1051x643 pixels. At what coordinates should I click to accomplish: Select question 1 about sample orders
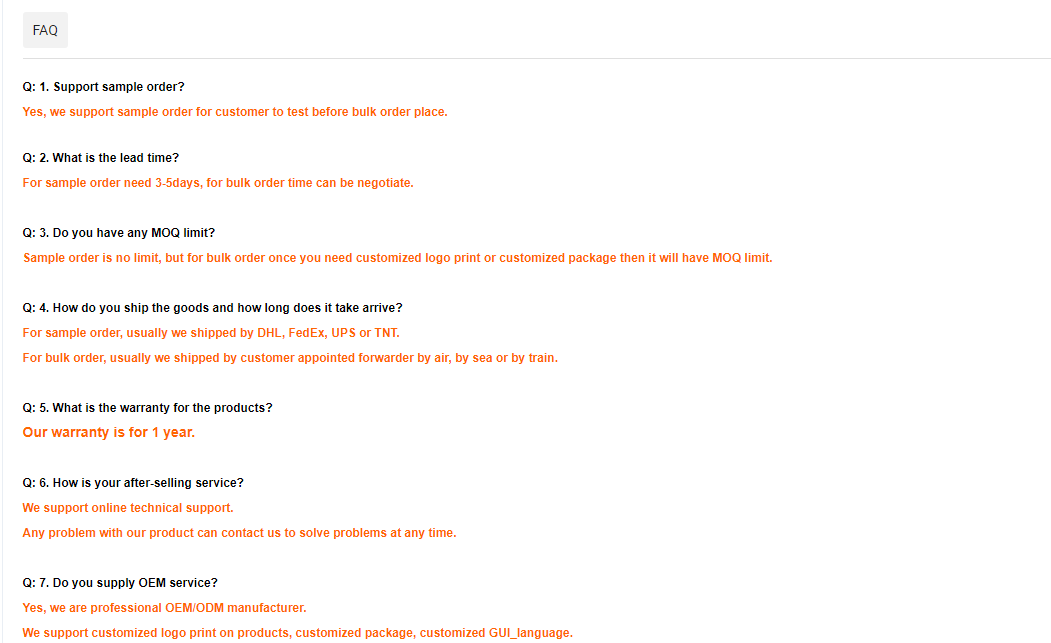click(103, 87)
